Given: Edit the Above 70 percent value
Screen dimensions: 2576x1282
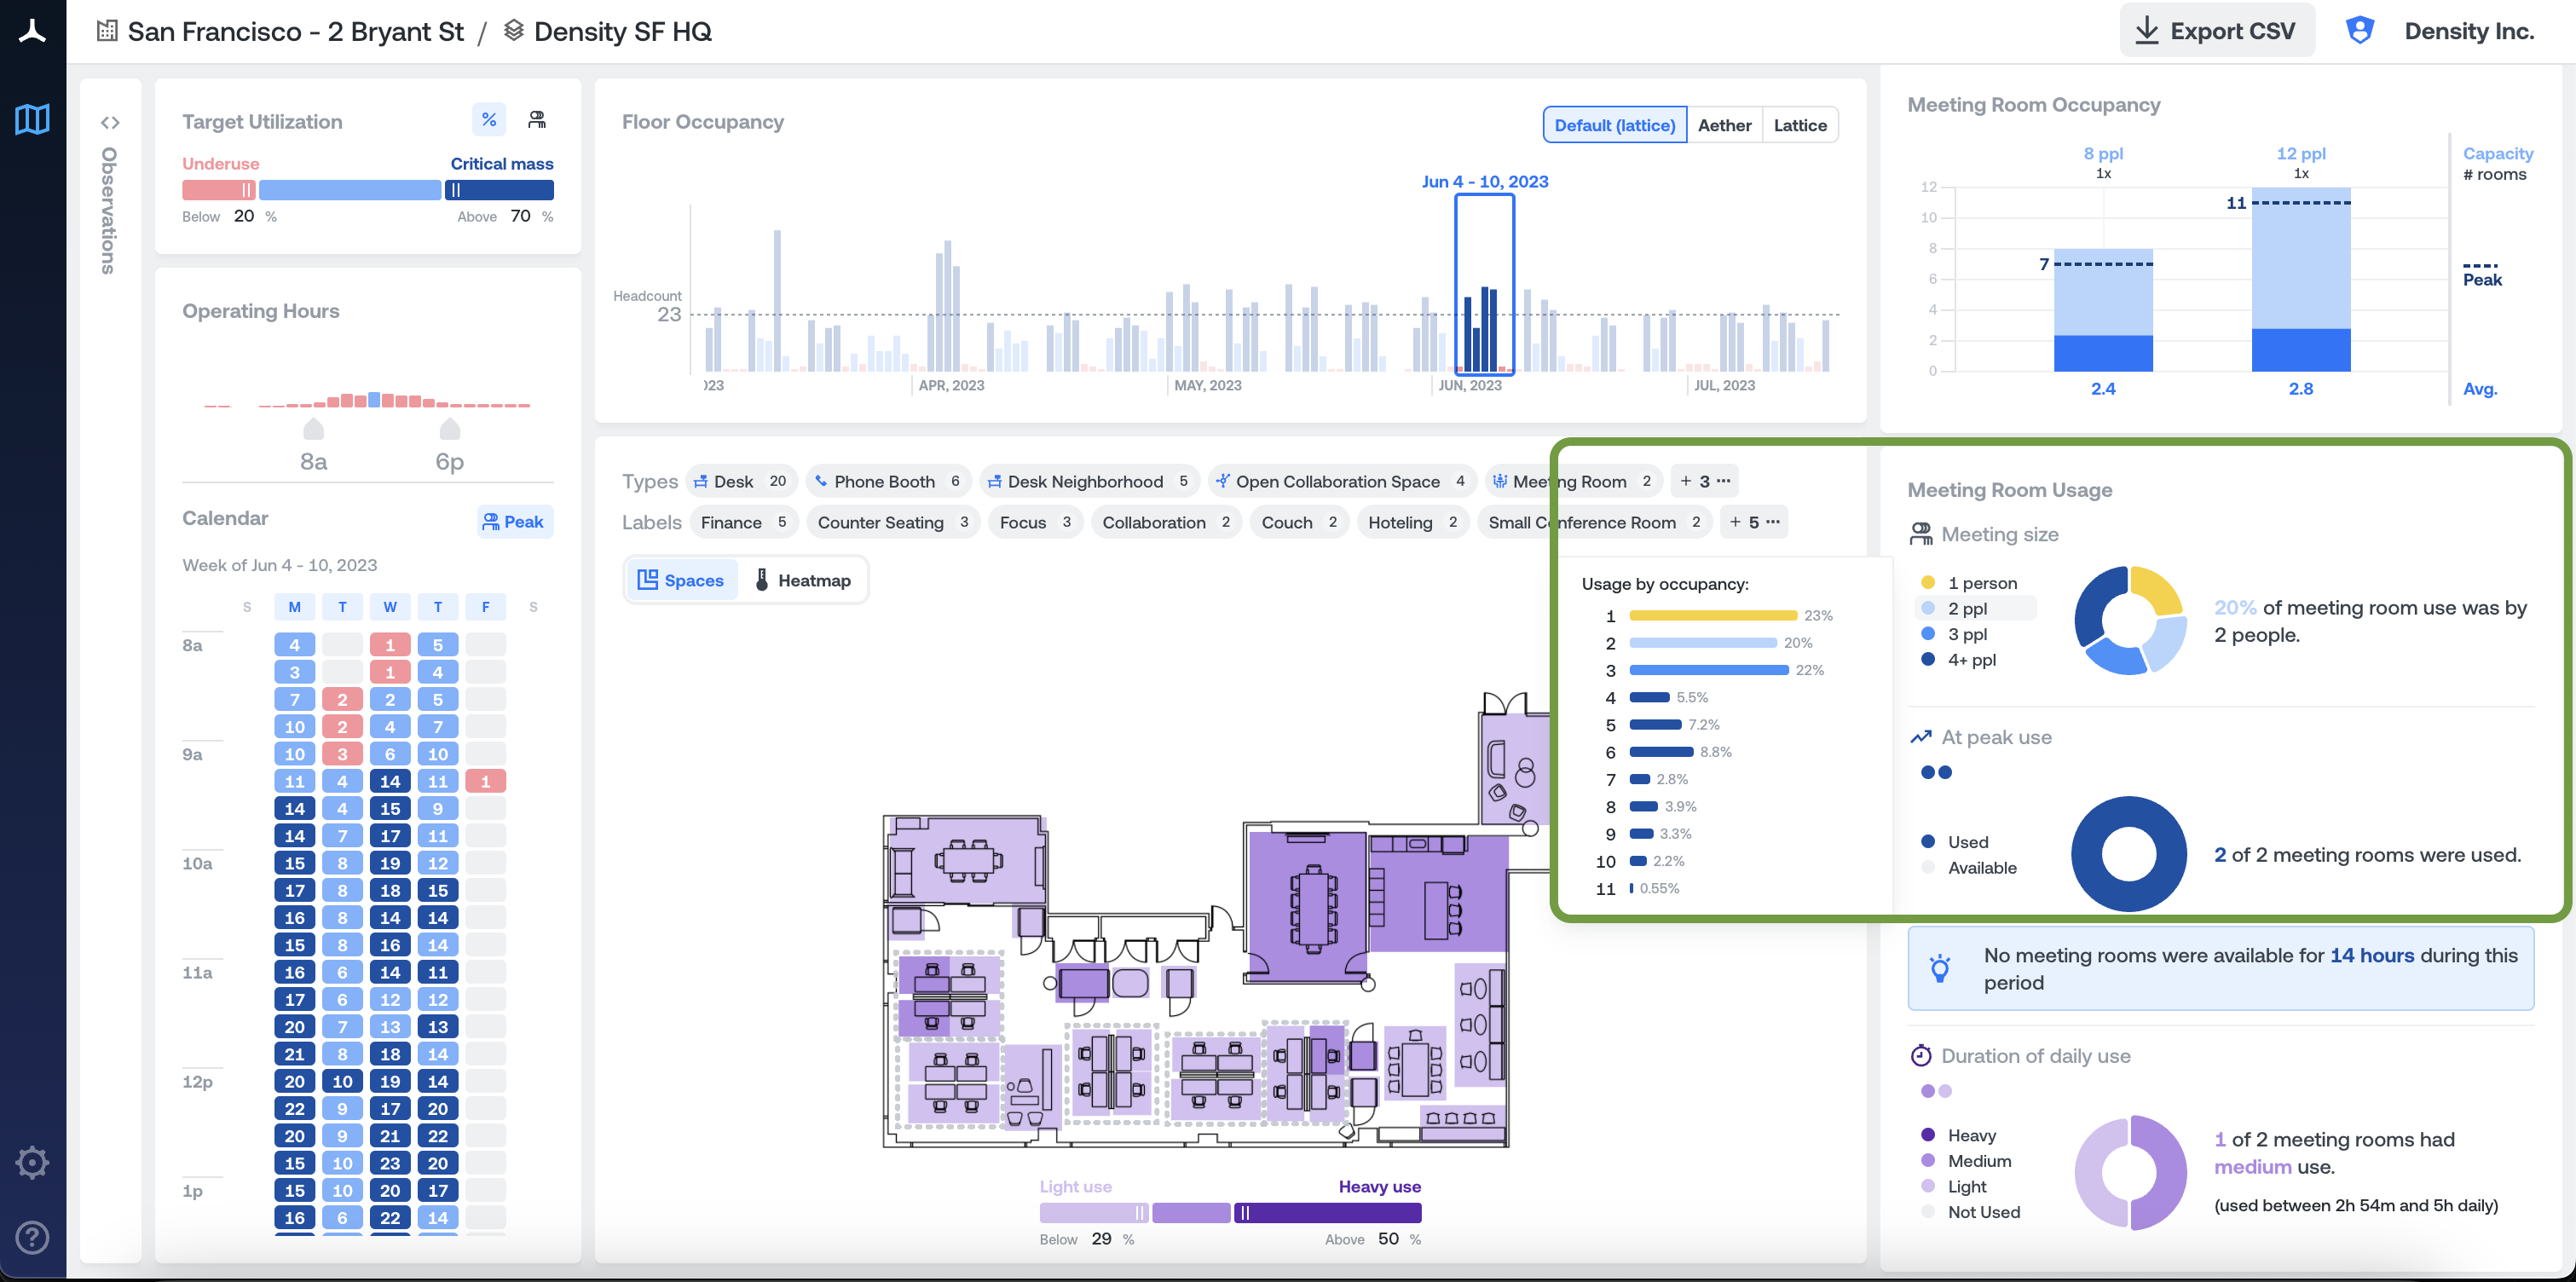Looking at the screenshot, I should [x=520, y=216].
